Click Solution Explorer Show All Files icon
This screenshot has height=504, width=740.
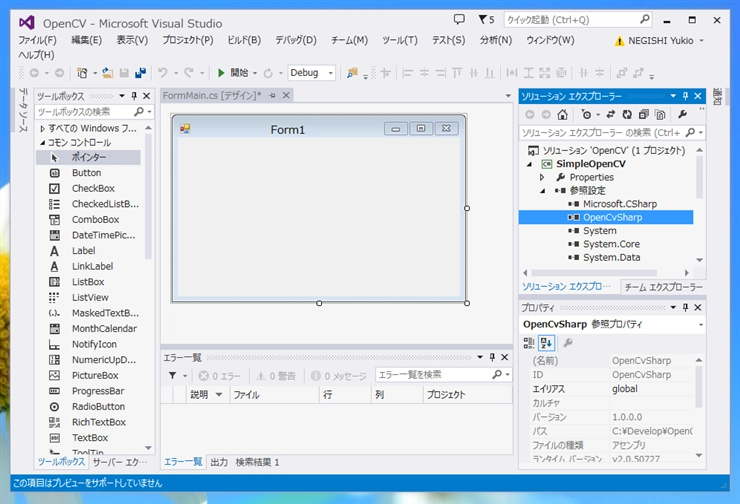click(x=660, y=114)
